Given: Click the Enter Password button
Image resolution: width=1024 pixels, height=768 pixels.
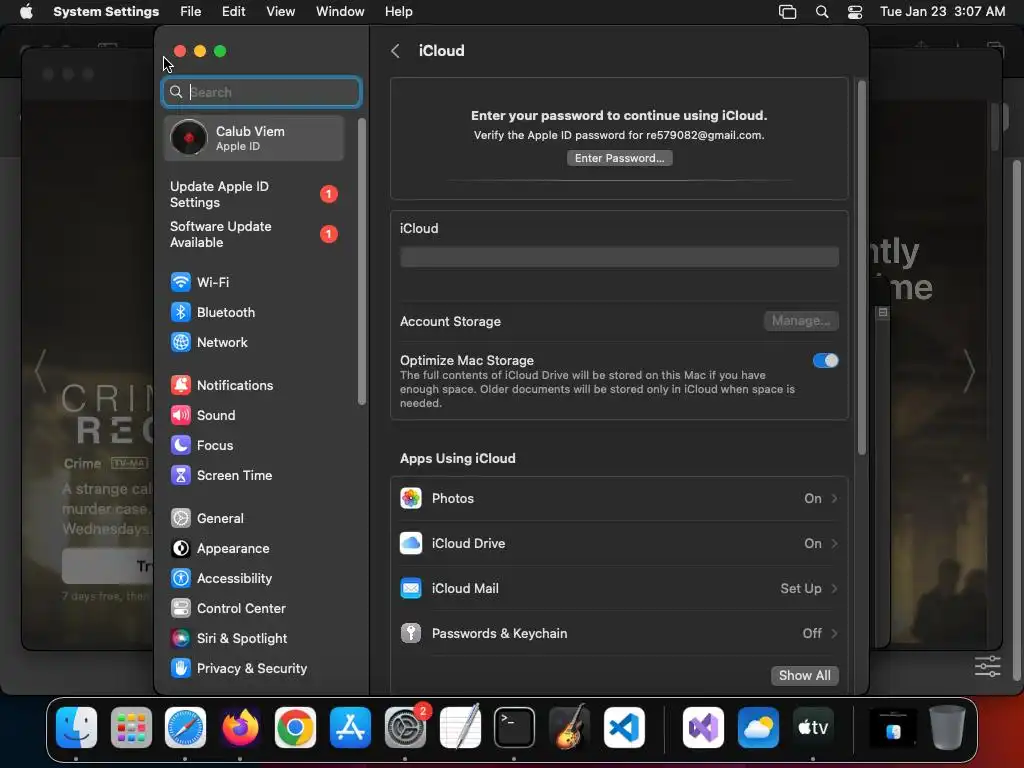Looking at the screenshot, I should coord(619,158).
